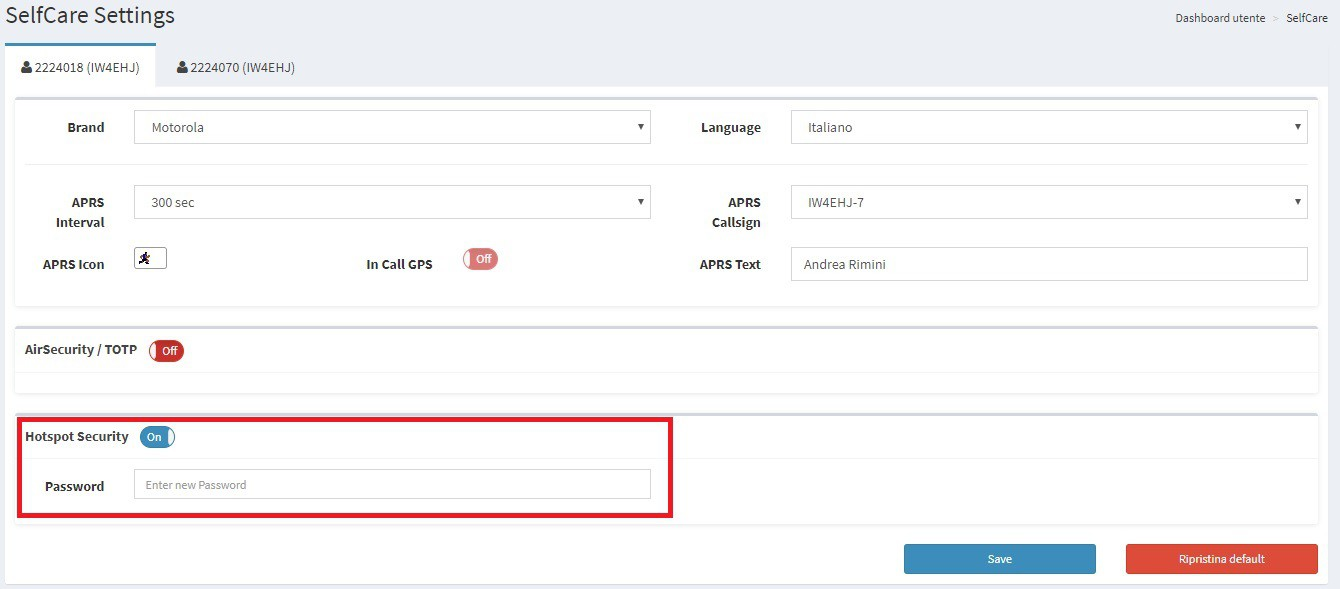This screenshot has height=589, width=1340.
Task: Go to Dashboard utente breadcrumb link
Action: coord(1220,18)
